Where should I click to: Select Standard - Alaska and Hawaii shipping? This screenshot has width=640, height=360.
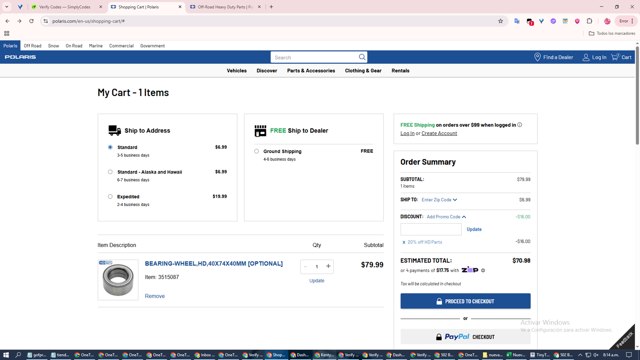[110, 172]
